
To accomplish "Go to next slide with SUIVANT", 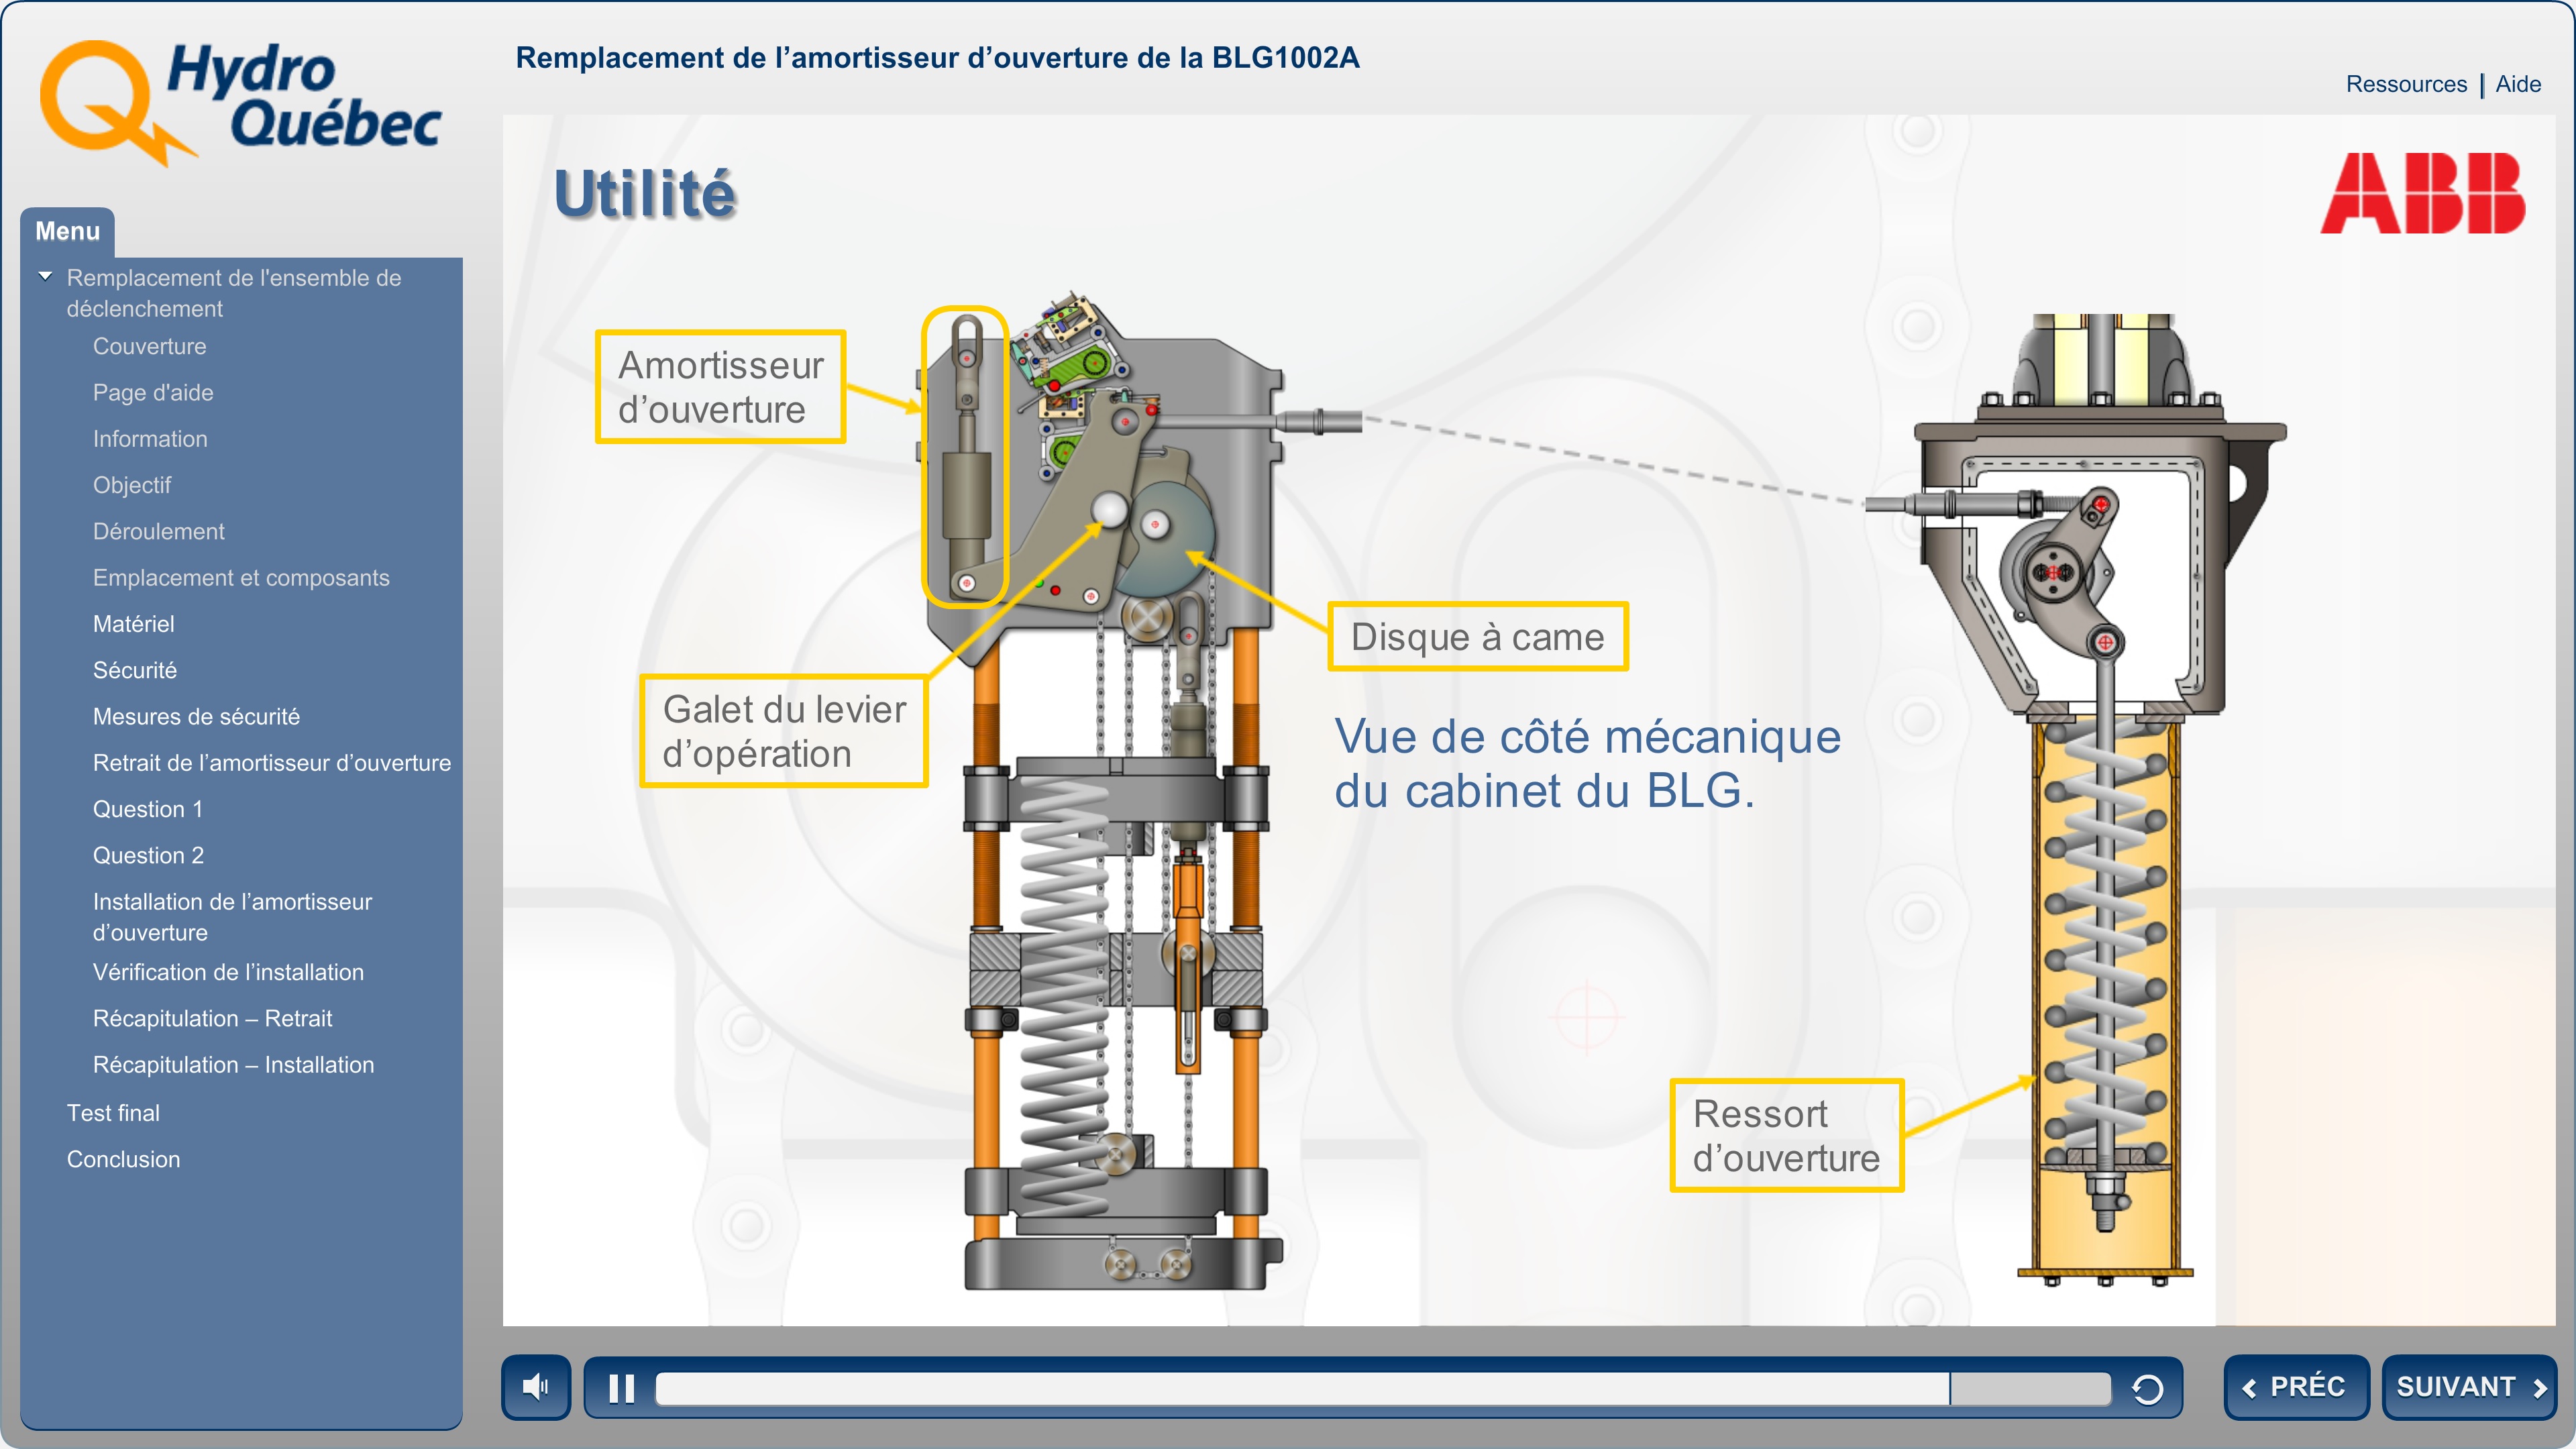I will pos(2469,1387).
